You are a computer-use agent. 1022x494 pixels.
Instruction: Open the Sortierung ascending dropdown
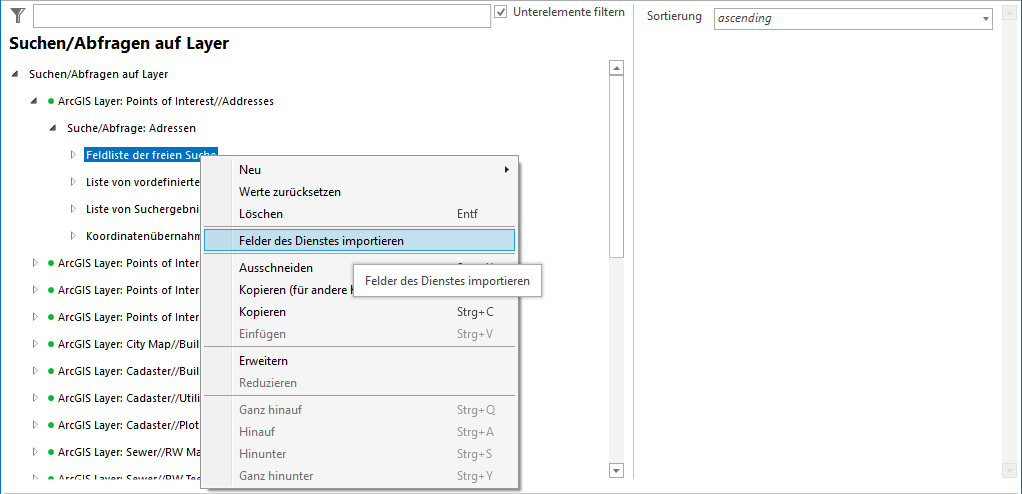tap(984, 19)
